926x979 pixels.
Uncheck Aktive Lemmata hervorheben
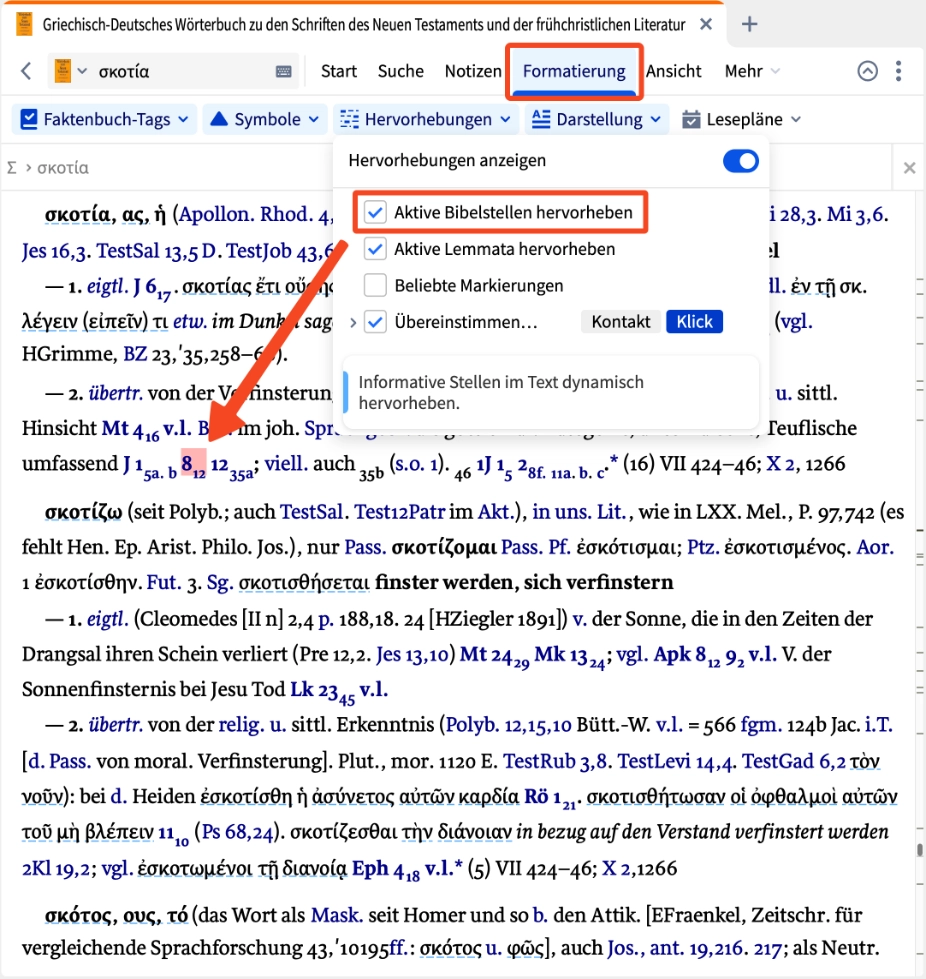[375, 249]
